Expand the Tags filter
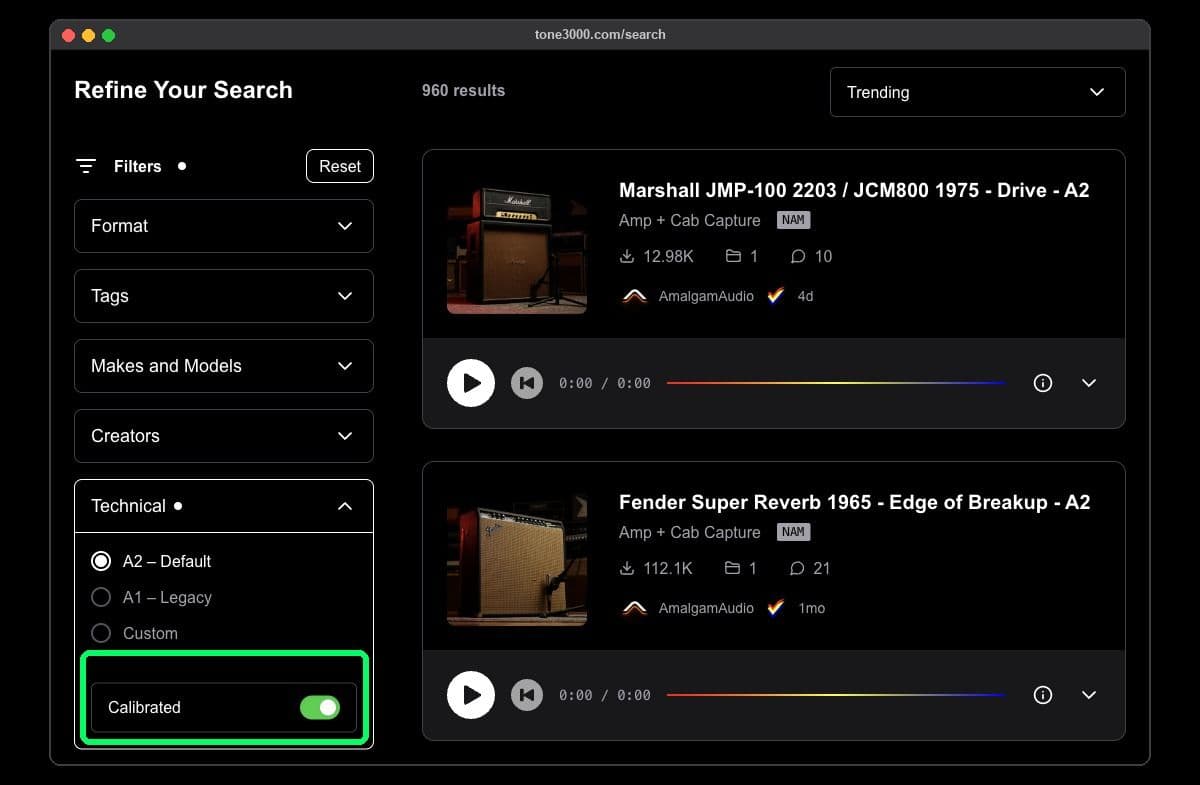Image resolution: width=1200 pixels, height=785 pixels. (224, 296)
